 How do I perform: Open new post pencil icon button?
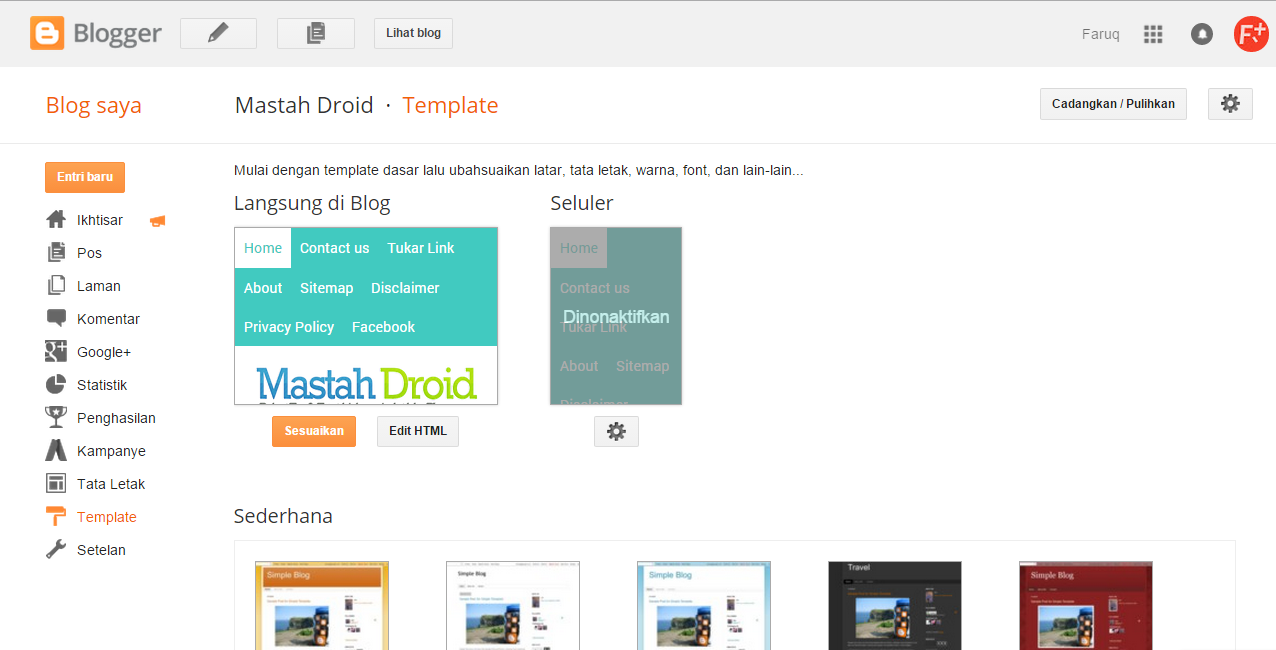(218, 33)
